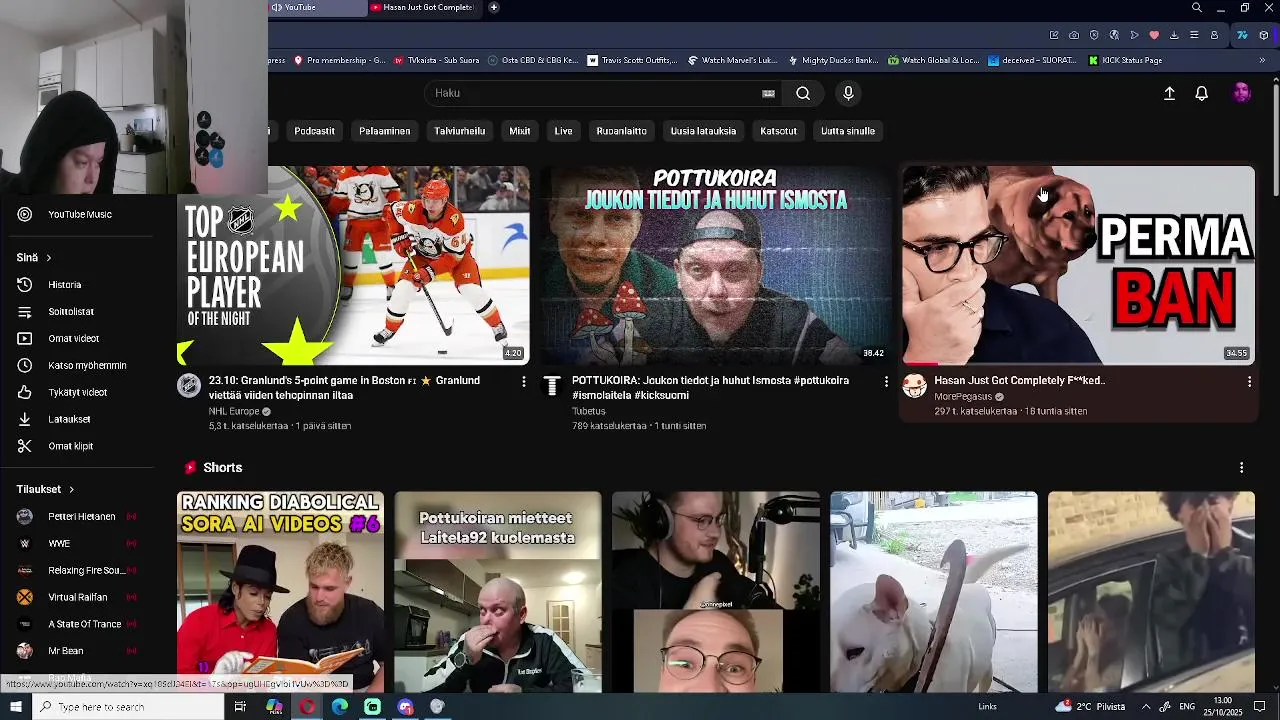Open the Pottukoiran mietteet short
The image size is (1280, 720).
coord(498,592)
